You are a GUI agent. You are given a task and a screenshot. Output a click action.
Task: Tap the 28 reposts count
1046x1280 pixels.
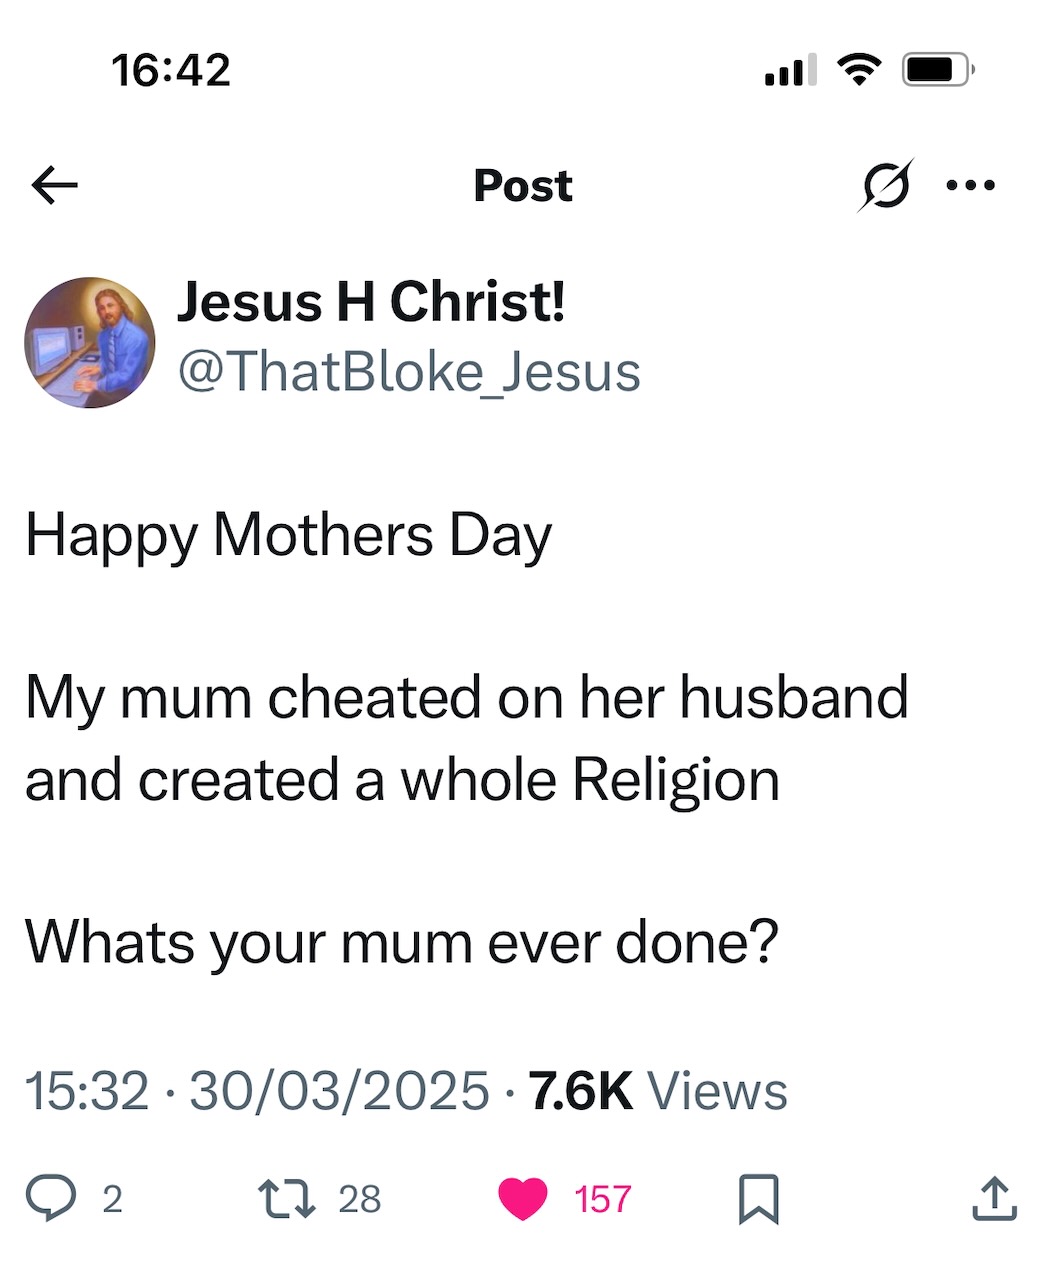pyautogui.click(x=360, y=1199)
